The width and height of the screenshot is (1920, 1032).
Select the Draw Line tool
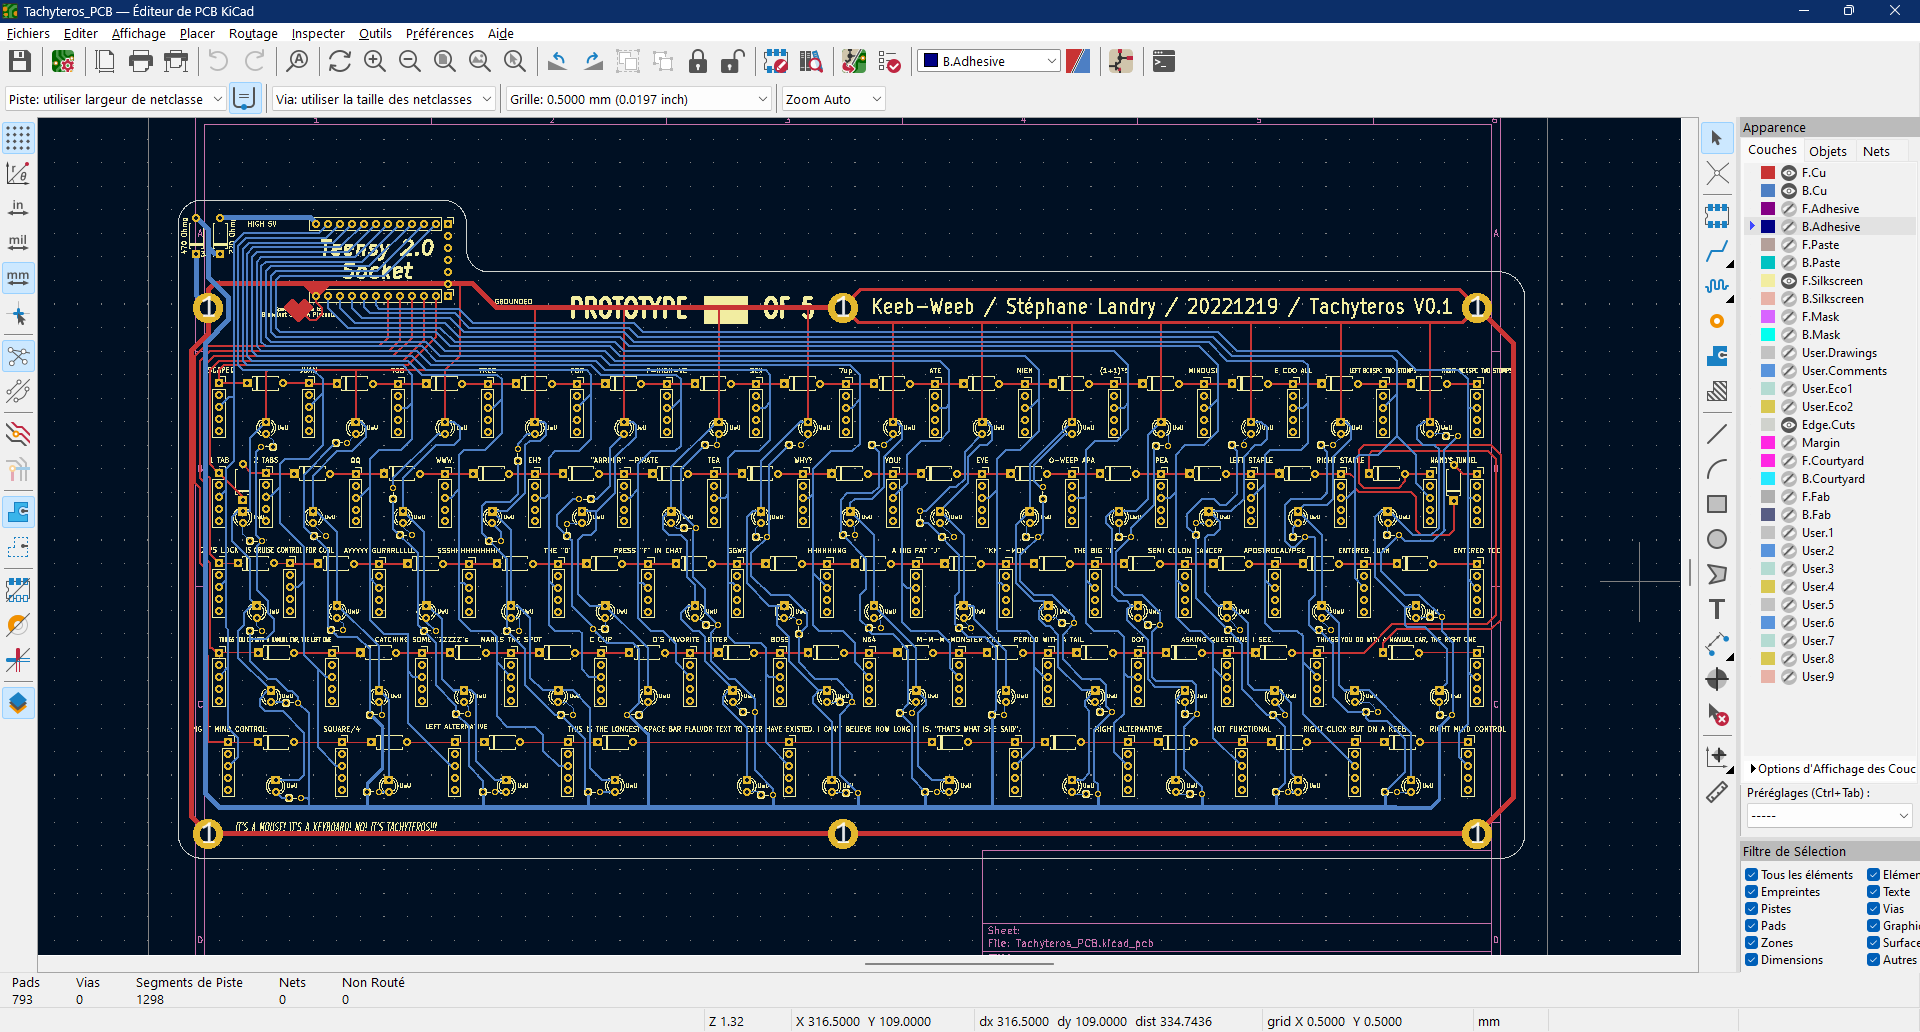(1717, 434)
